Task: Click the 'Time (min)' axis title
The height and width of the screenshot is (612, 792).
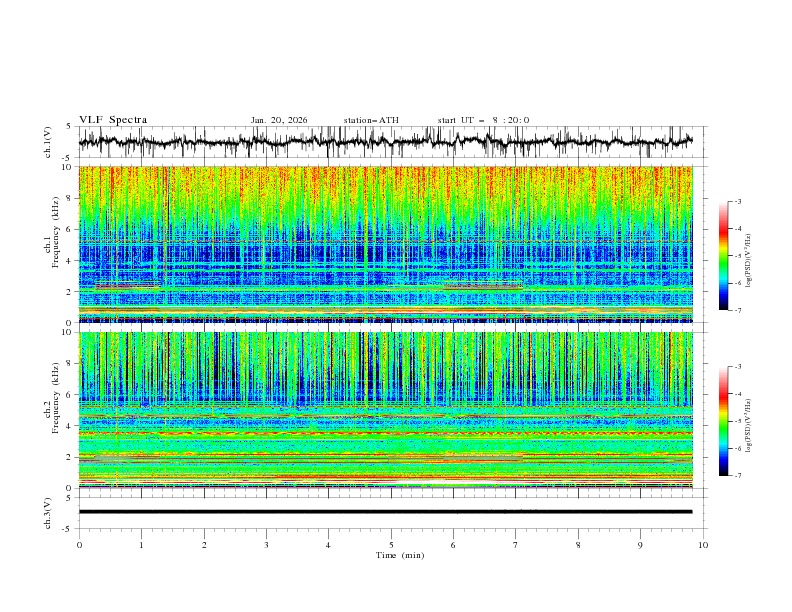Action: pyautogui.click(x=400, y=555)
